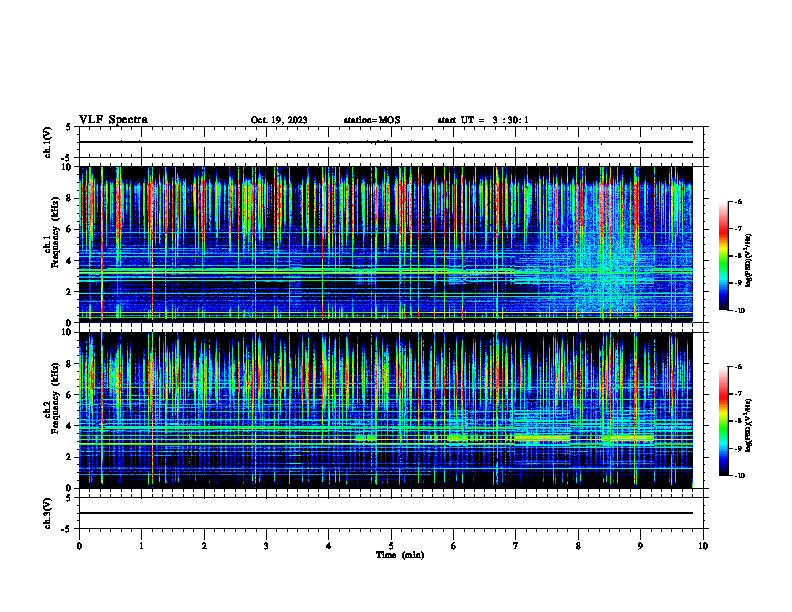Screen dimensions: 792x612
Task: Click the time axis tick label "0"
Action: click(x=79, y=546)
